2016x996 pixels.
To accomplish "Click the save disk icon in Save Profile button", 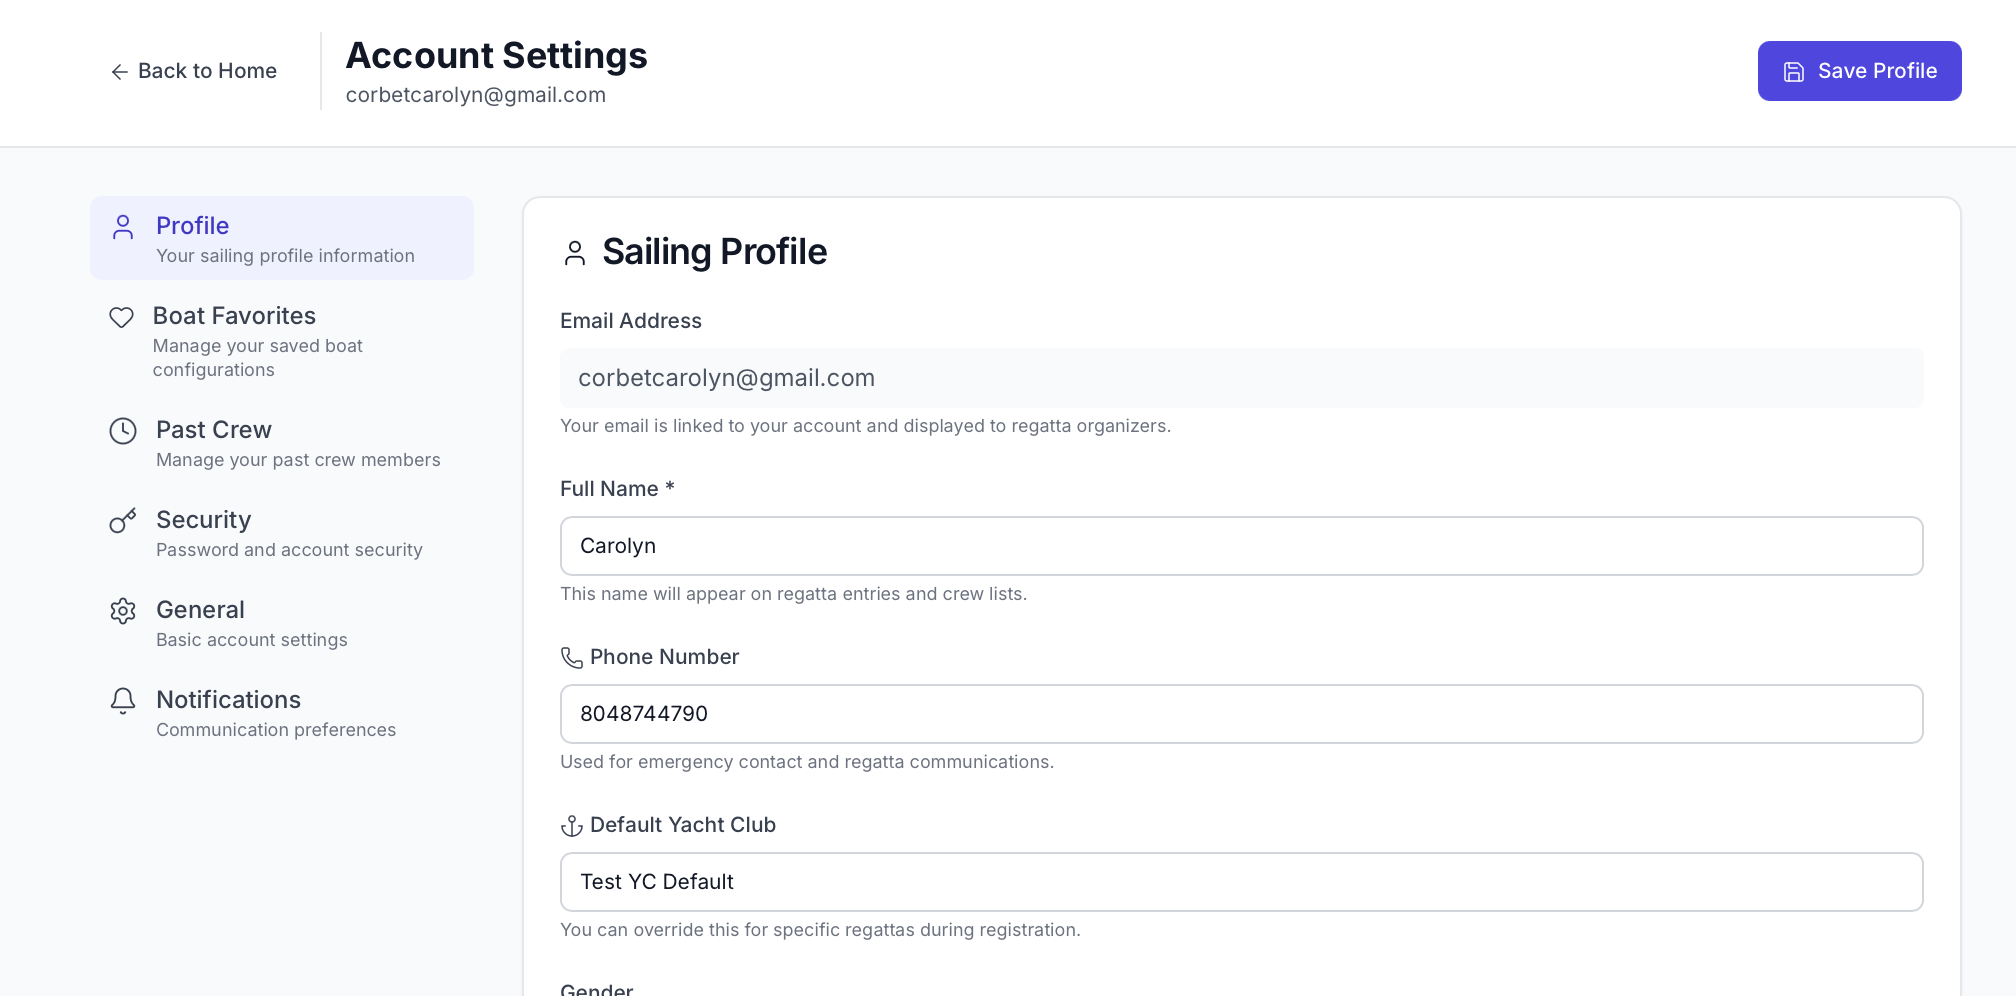I will [1793, 70].
